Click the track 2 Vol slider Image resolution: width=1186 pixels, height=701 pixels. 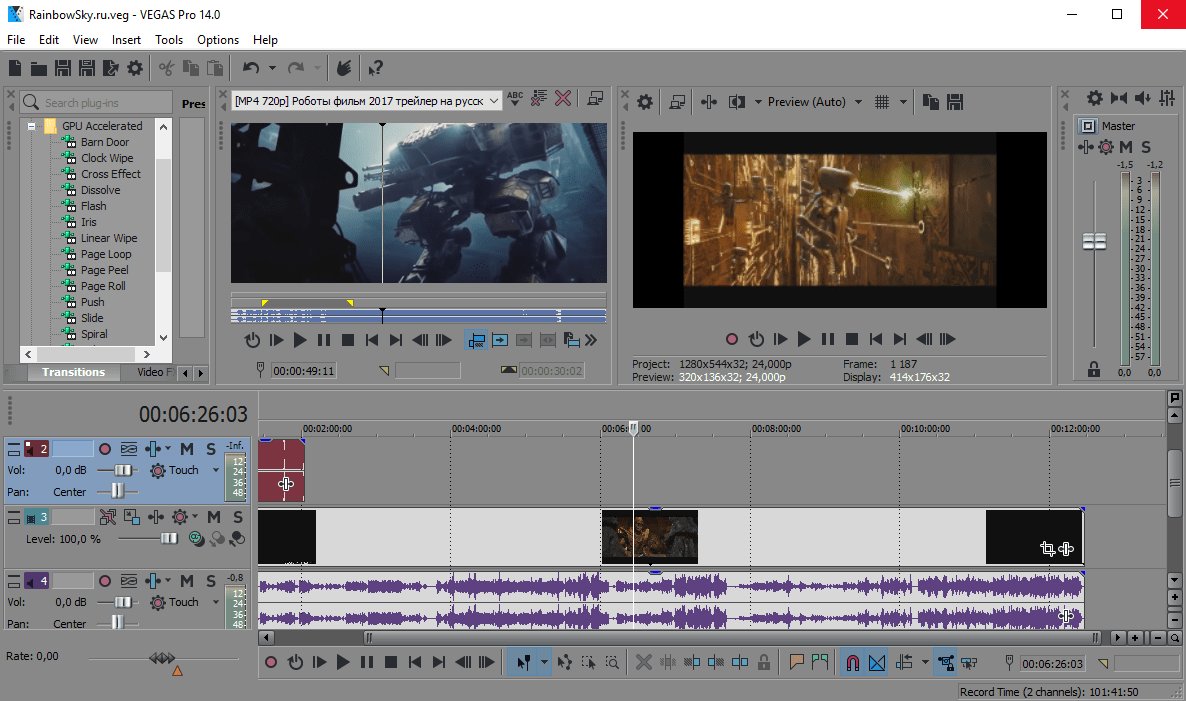point(124,470)
